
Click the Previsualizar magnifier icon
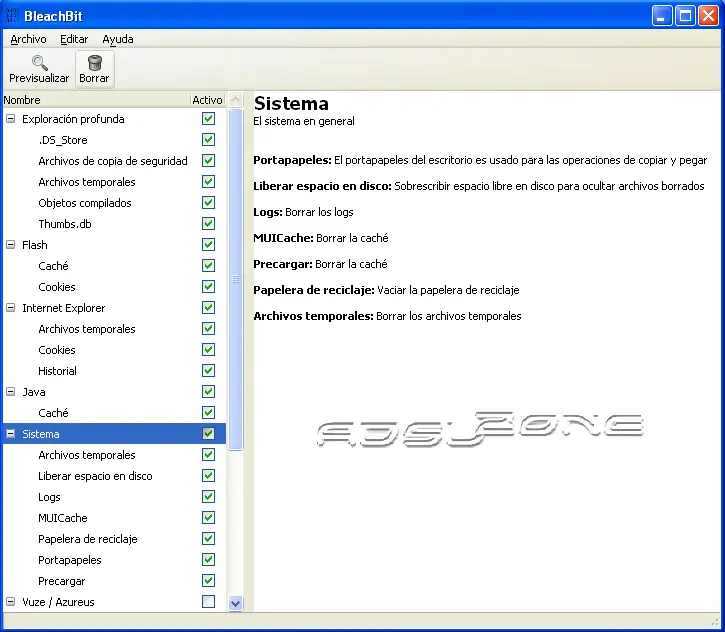[39, 62]
